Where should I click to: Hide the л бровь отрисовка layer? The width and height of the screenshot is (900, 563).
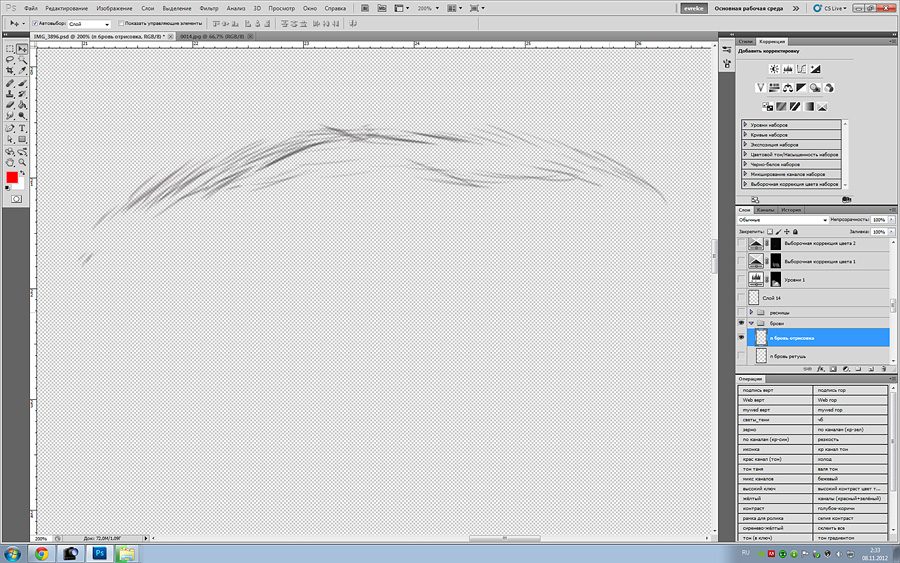point(741,337)
